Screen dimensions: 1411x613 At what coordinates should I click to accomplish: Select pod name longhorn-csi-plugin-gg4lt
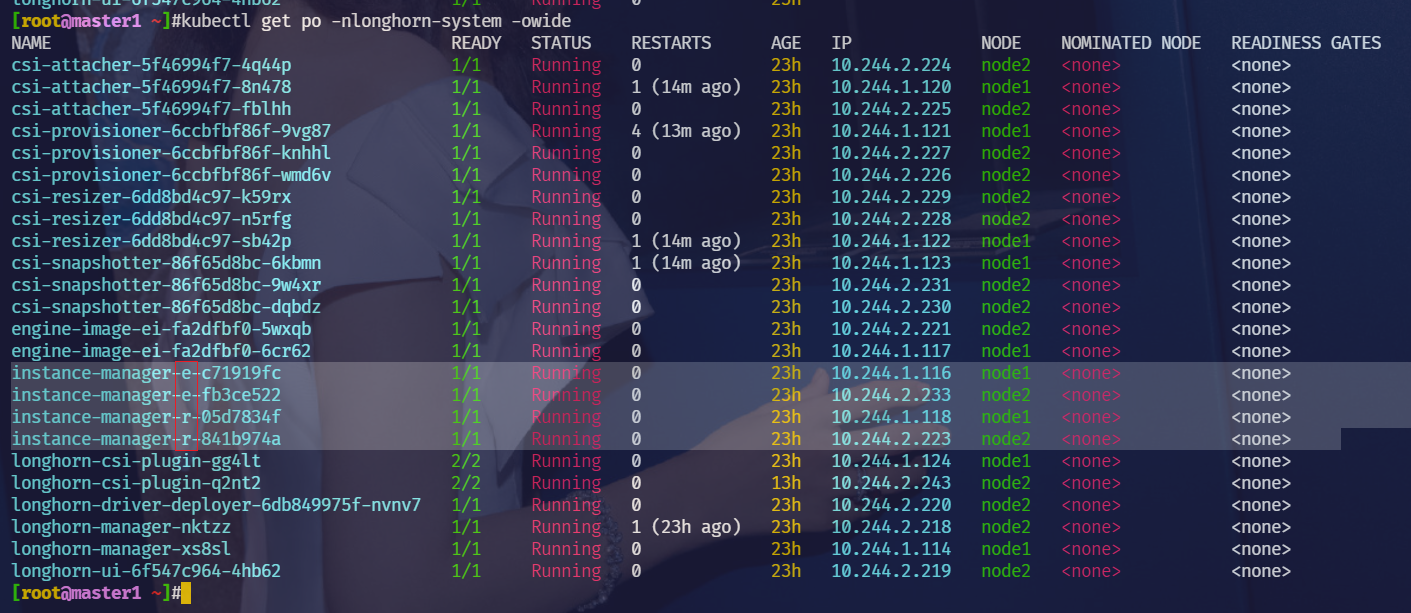[136, 461]
